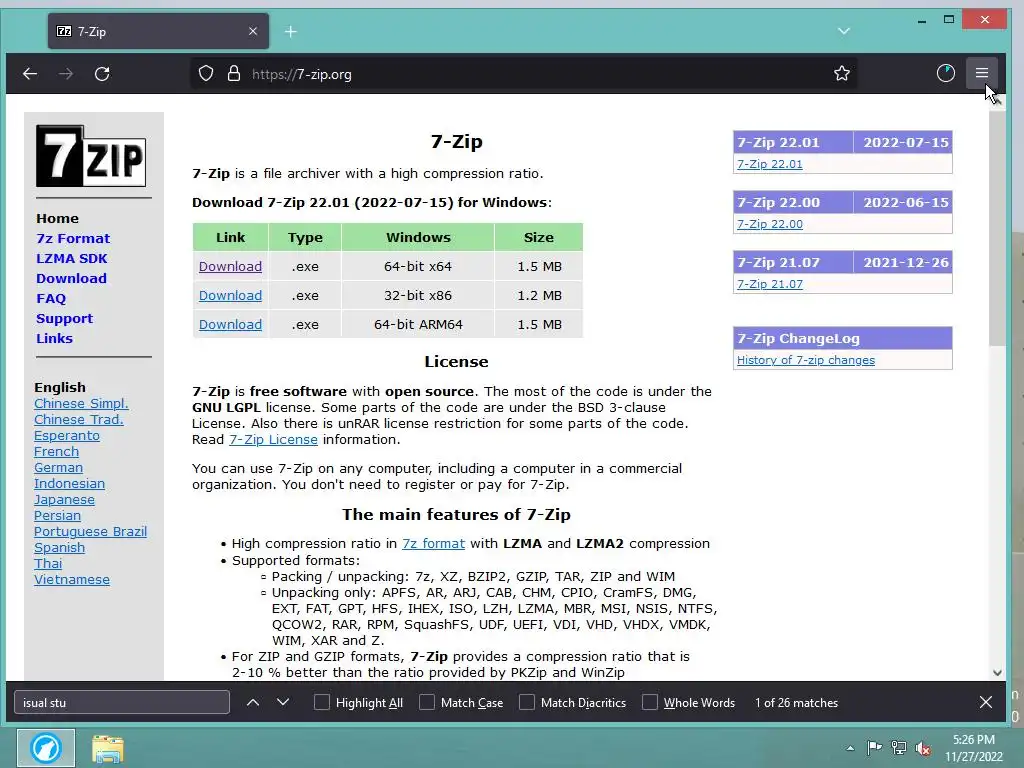Click the circular icon beside the hamburger menu
The height and width of the screenshot is (768, 1024).
(946, 73)
